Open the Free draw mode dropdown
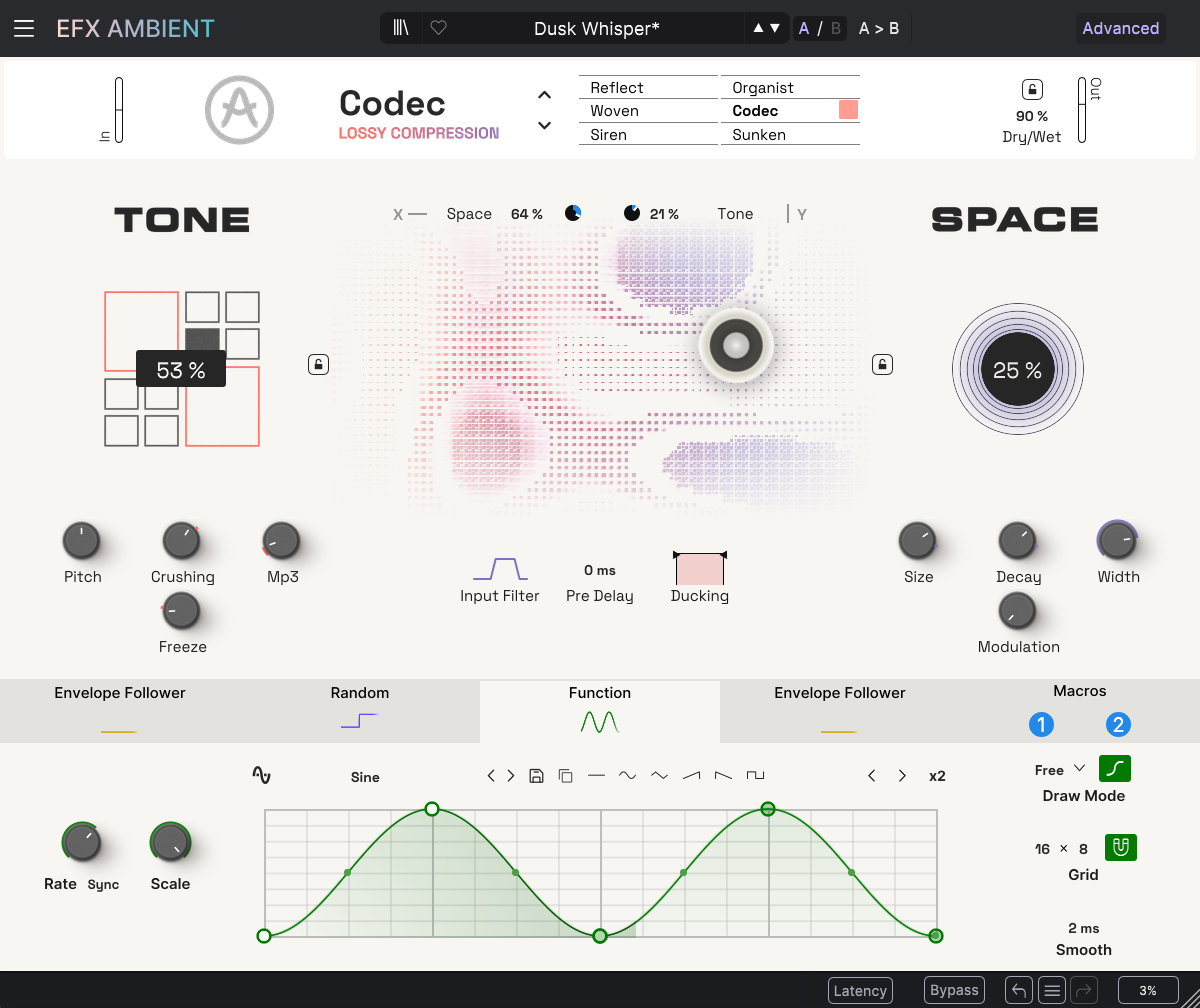 (1060, 770)
